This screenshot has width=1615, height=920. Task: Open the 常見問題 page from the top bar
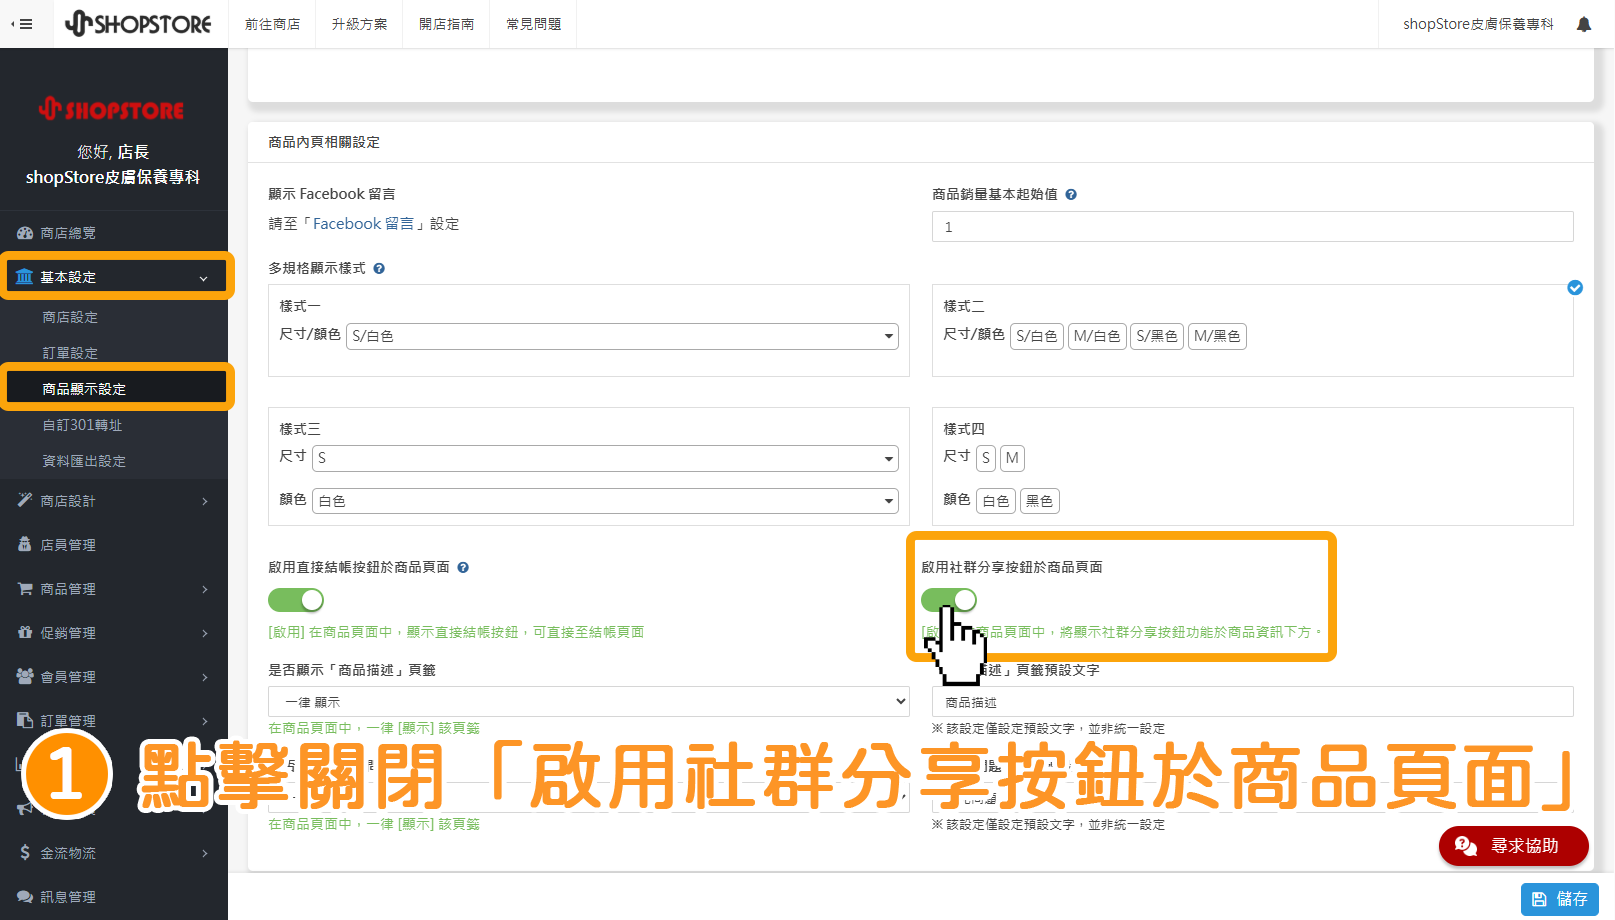(532, 23)
